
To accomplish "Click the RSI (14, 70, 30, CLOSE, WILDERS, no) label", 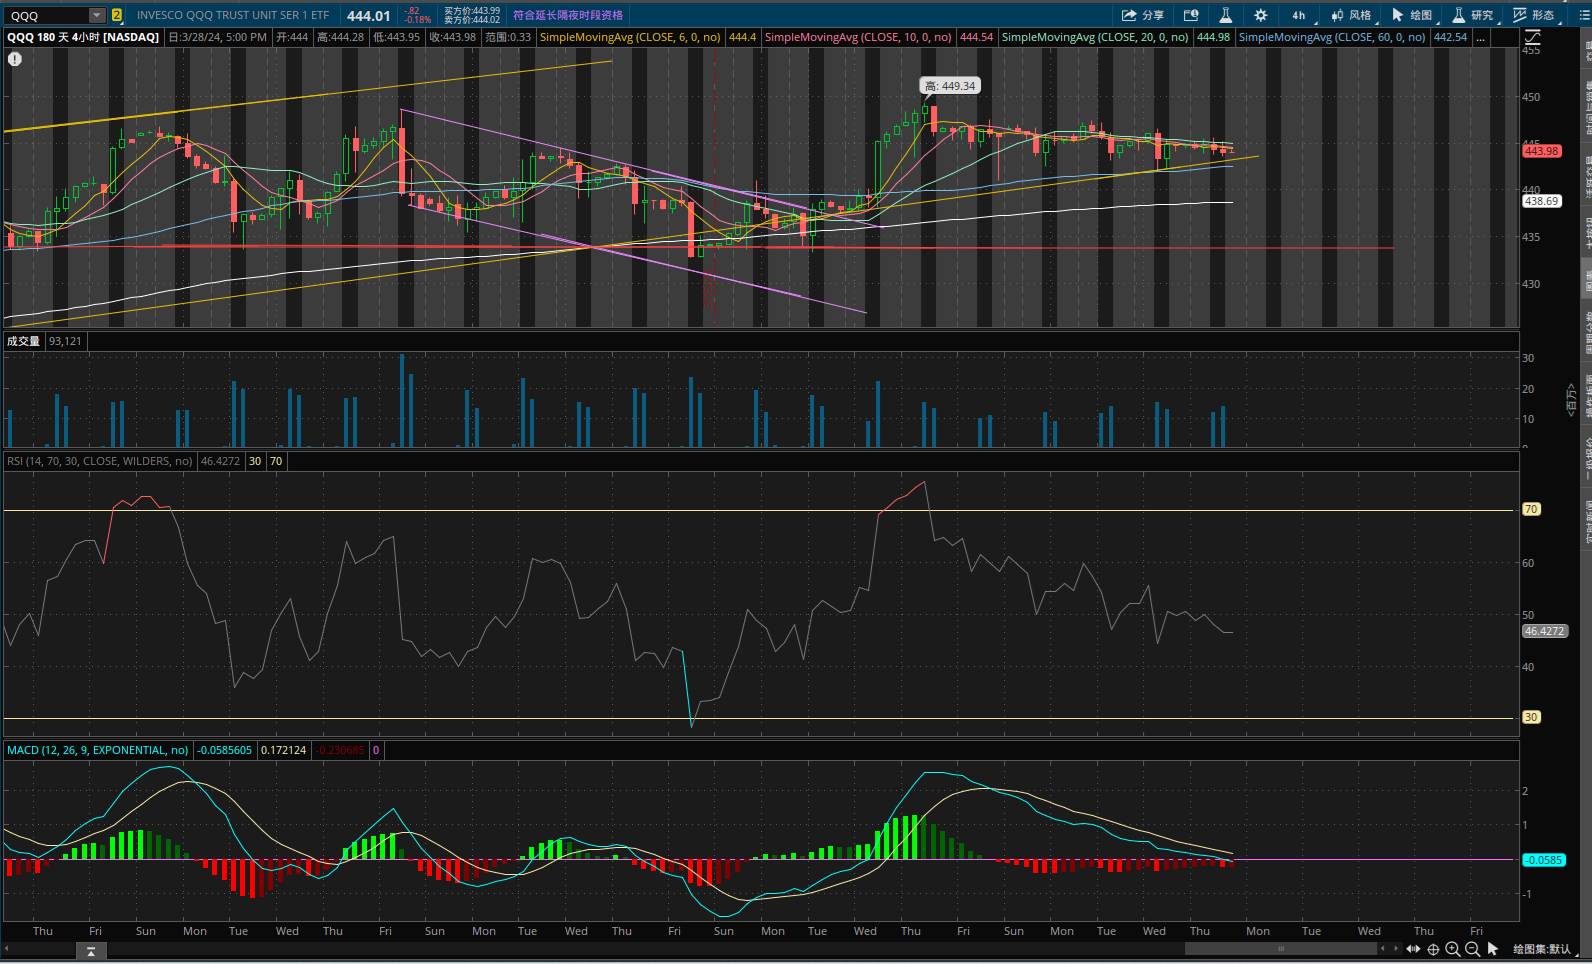I will click(x=99, y=461).
